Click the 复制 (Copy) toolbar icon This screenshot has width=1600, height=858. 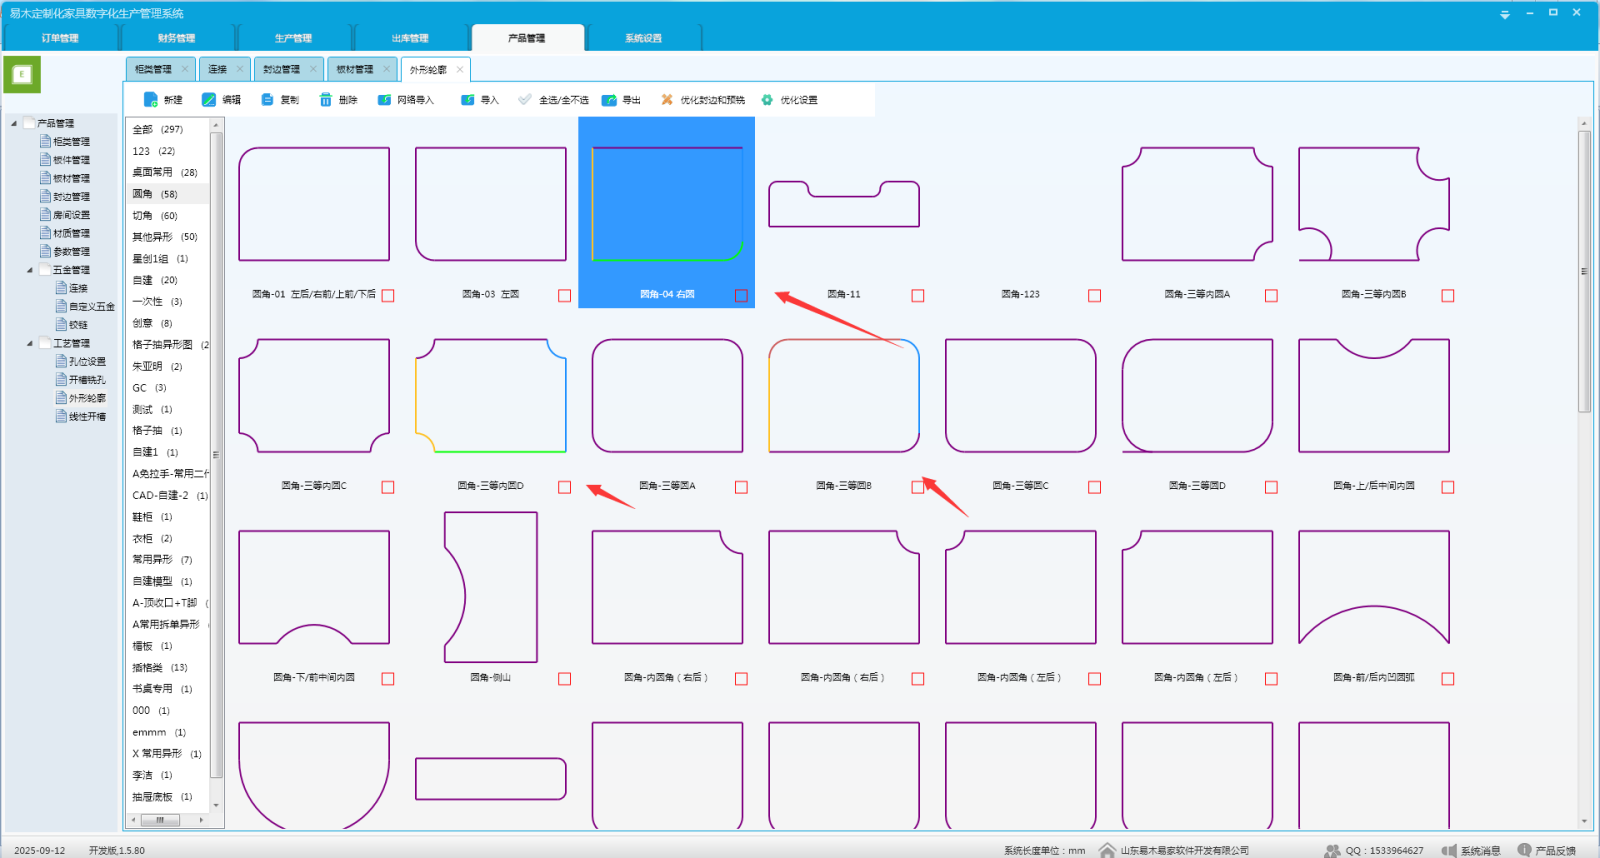pos(267,100)
